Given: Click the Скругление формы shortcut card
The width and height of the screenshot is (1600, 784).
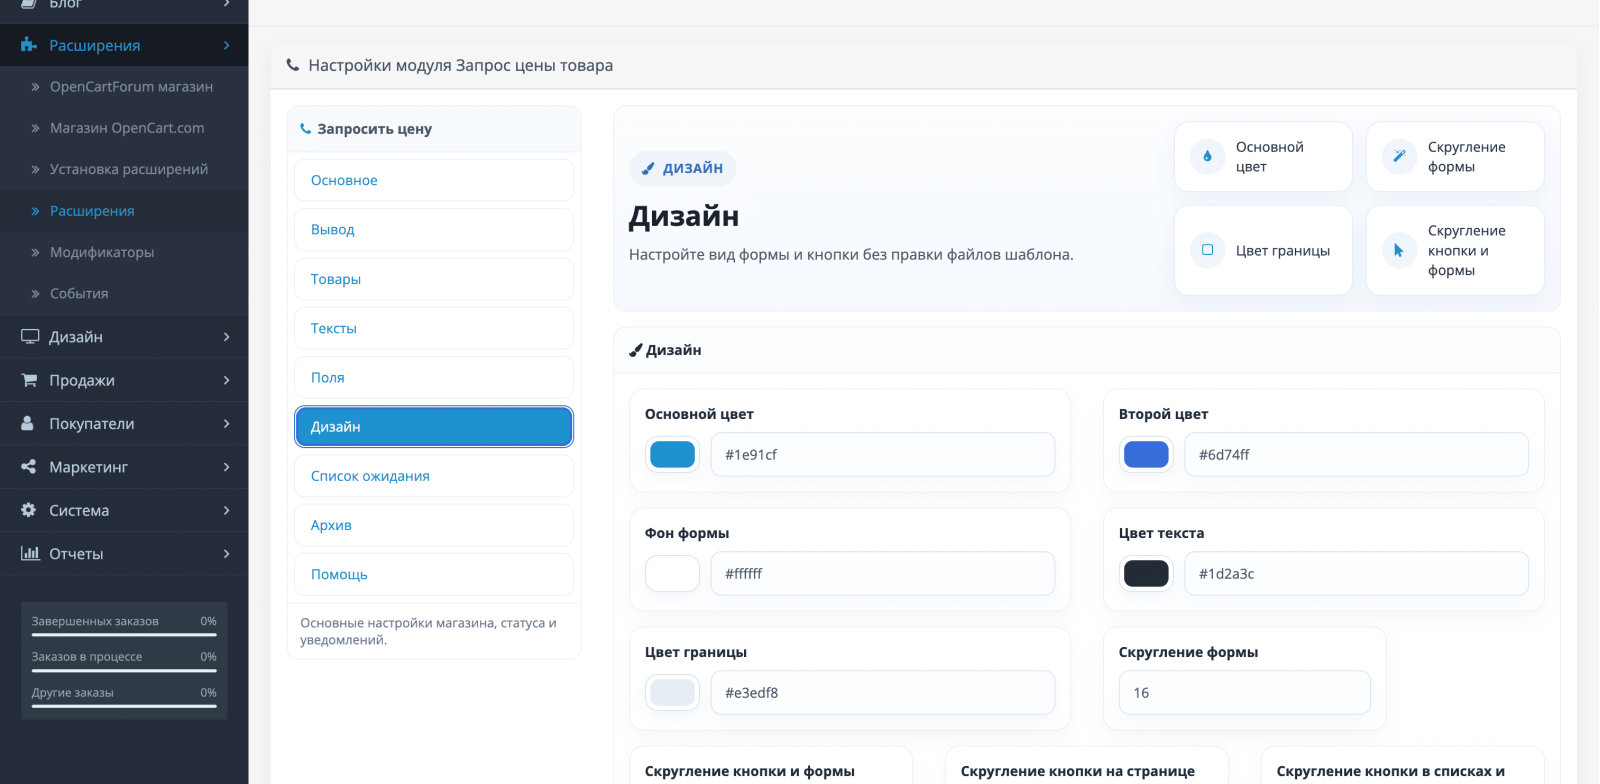Looking at the screenshot, I should [1455, 157].
